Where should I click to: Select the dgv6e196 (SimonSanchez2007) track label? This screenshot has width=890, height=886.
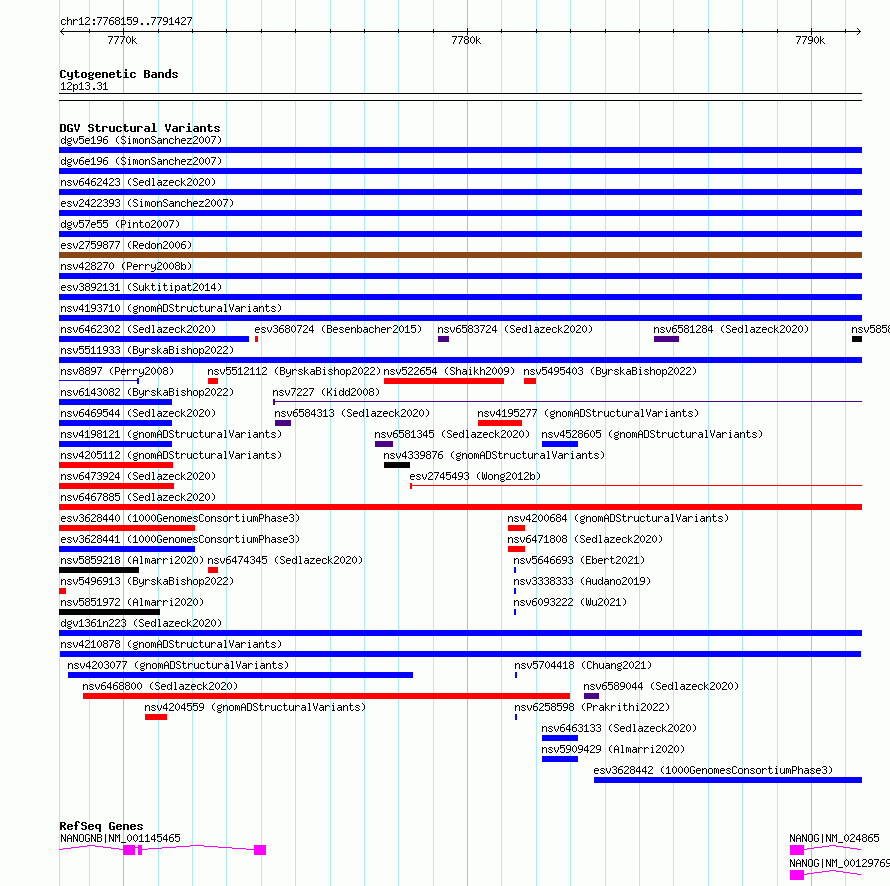pos(141,161)
